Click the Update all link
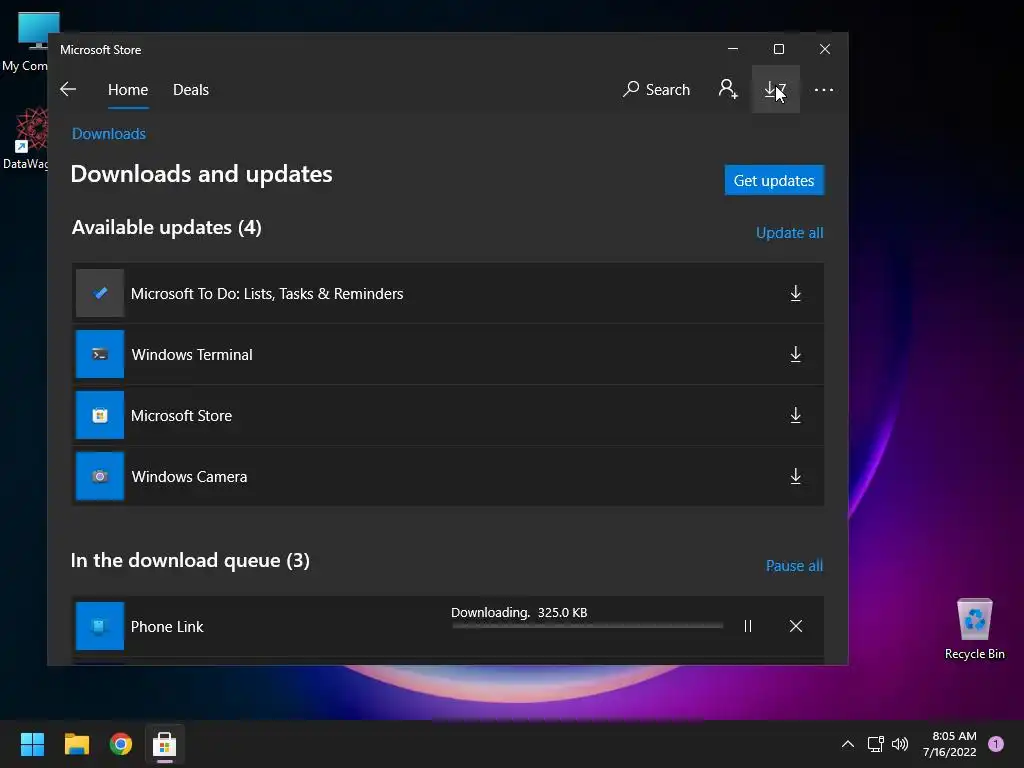 tap(790, 232)
